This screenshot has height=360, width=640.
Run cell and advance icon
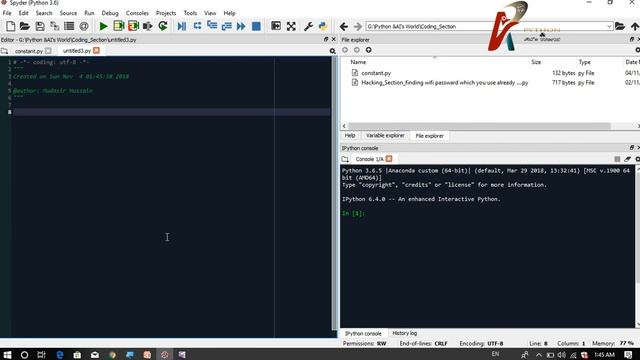coord(133,26)
